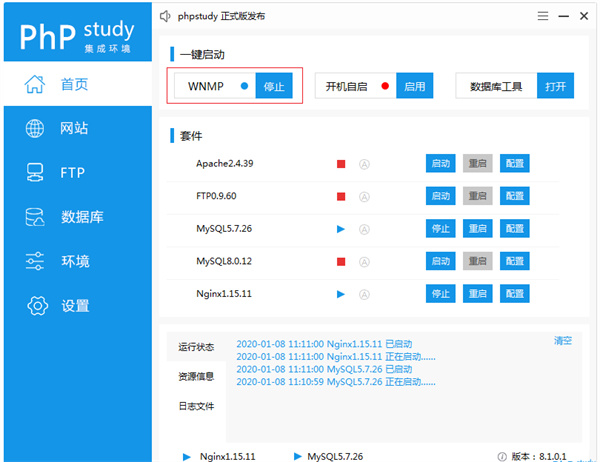Viewport: 600px width, 462px height.
Task: Click the 开机自启 red status dot
Action: point(385,86)
